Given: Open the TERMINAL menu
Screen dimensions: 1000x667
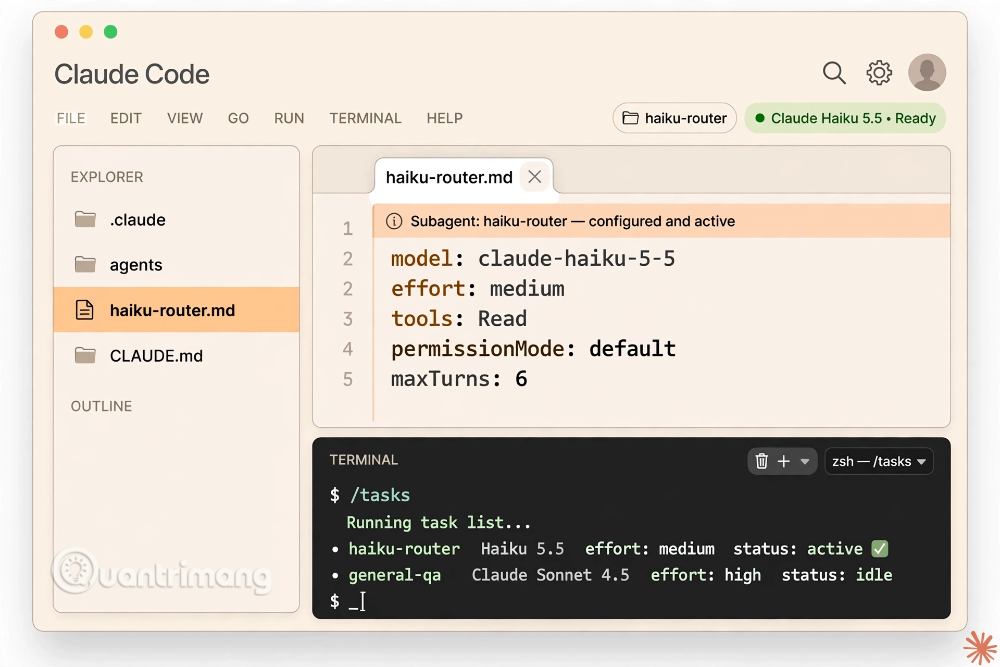Looking at the screenshot, I should coord(365,118).
